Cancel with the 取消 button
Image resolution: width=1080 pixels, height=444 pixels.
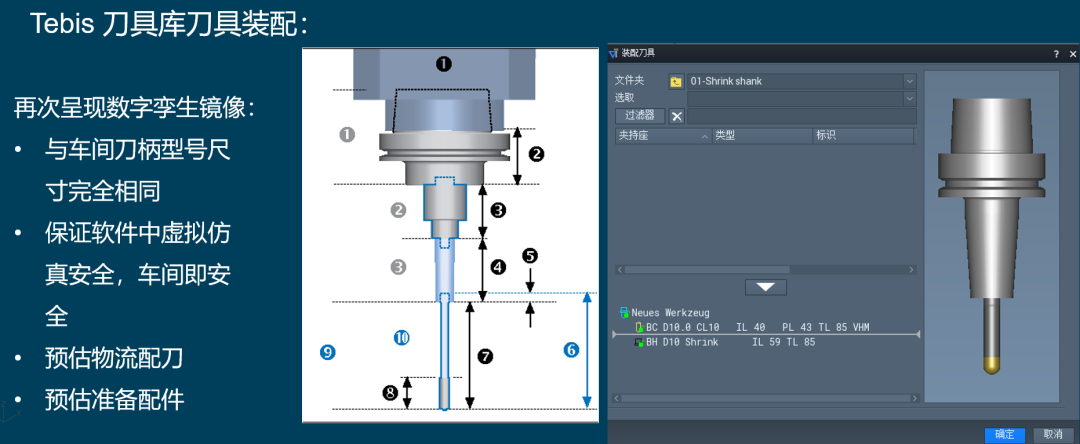(x=1053, y=434)
